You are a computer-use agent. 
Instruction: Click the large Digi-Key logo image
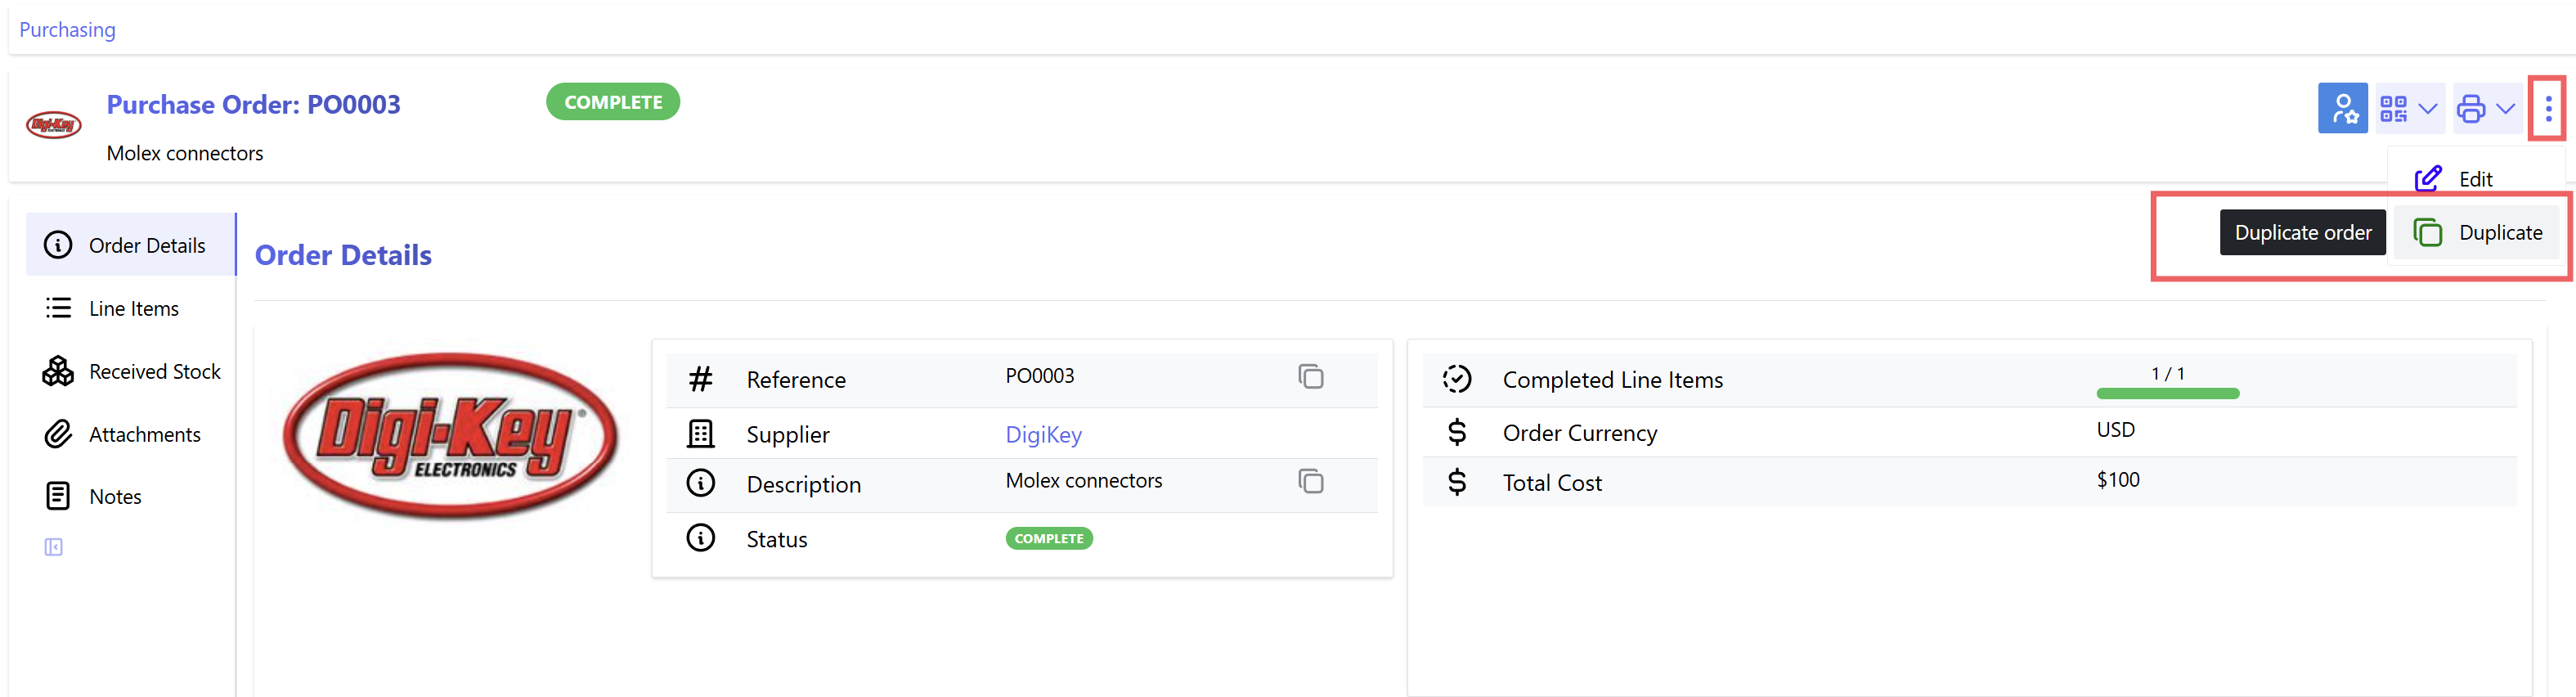coord(450,436)
